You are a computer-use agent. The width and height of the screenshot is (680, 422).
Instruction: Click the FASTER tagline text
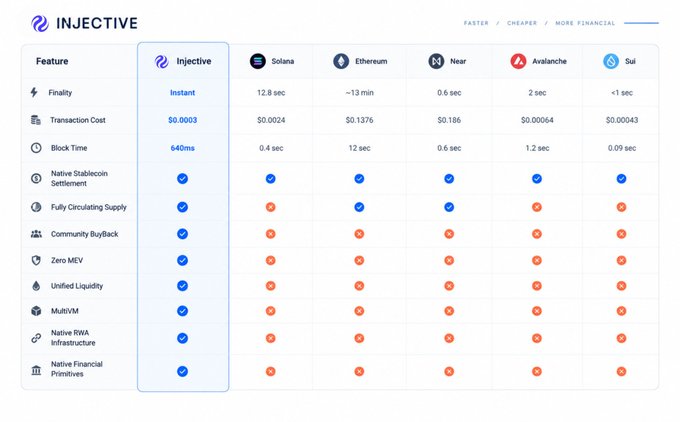point(476,23)
